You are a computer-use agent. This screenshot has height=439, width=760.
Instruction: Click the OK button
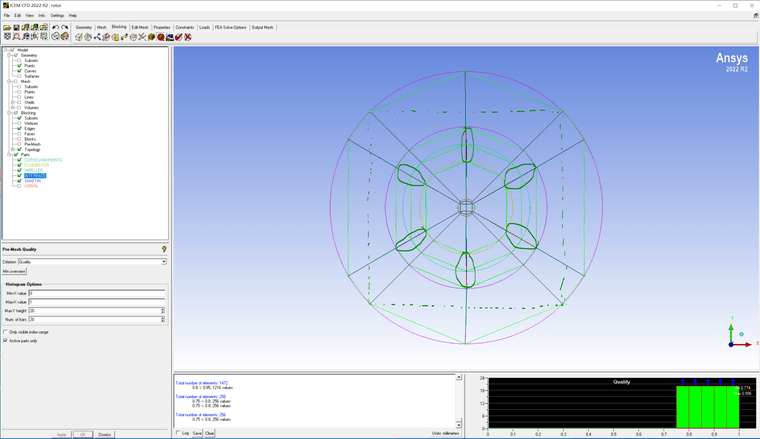tap(83, 435)
